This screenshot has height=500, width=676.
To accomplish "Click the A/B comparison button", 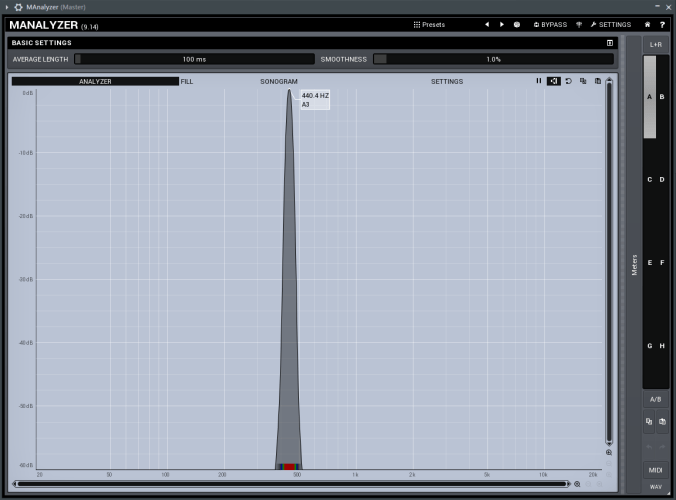I will (x=656, y=399).
